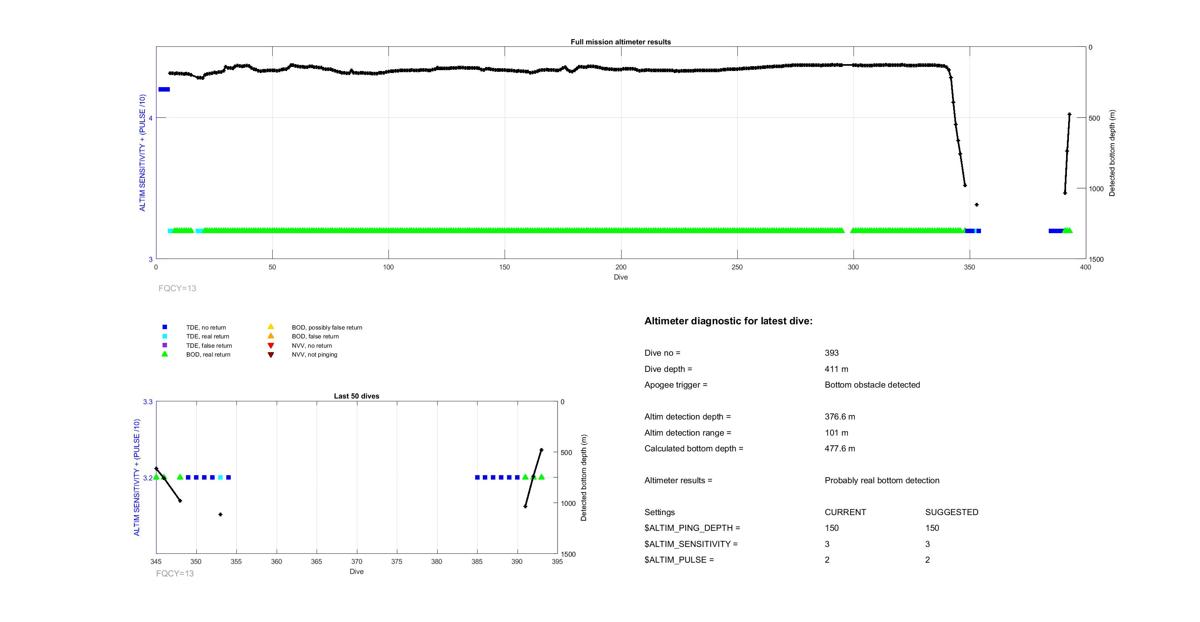This screenshot has width=1200, height=622.
Task: Click the dive depth value '411 m'
Action: (837, 369)
